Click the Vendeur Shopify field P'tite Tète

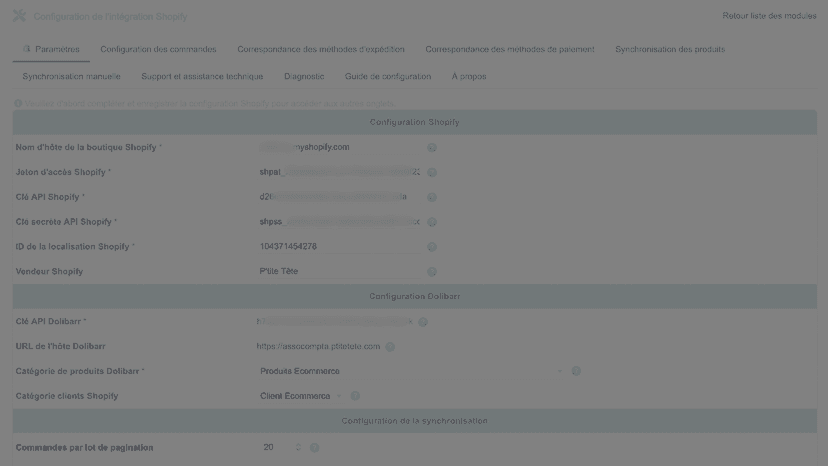pyautogui.click(x=339, y=272)
